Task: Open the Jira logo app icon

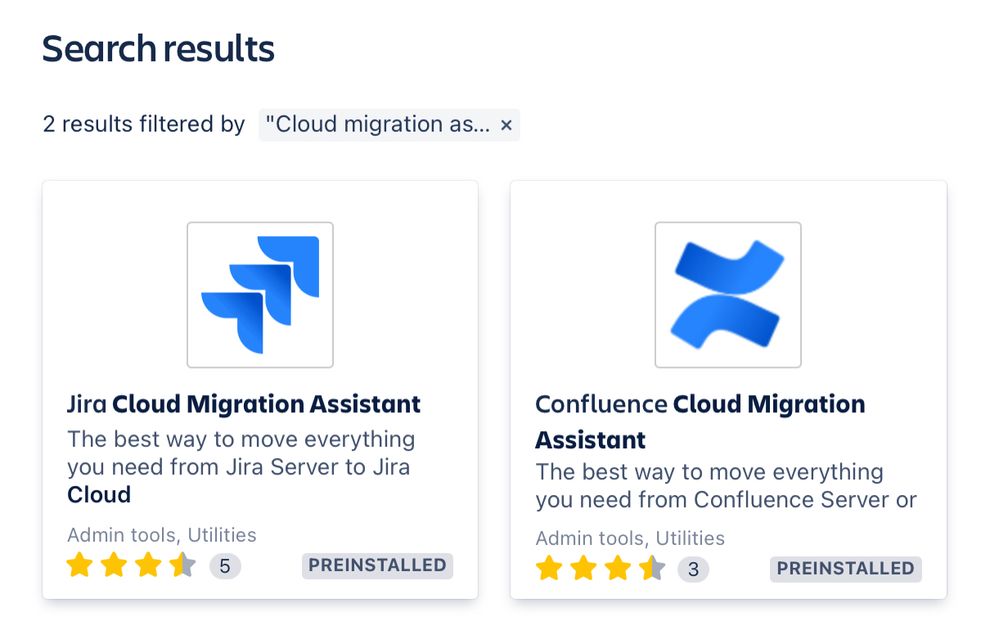Action: point(260,295)
